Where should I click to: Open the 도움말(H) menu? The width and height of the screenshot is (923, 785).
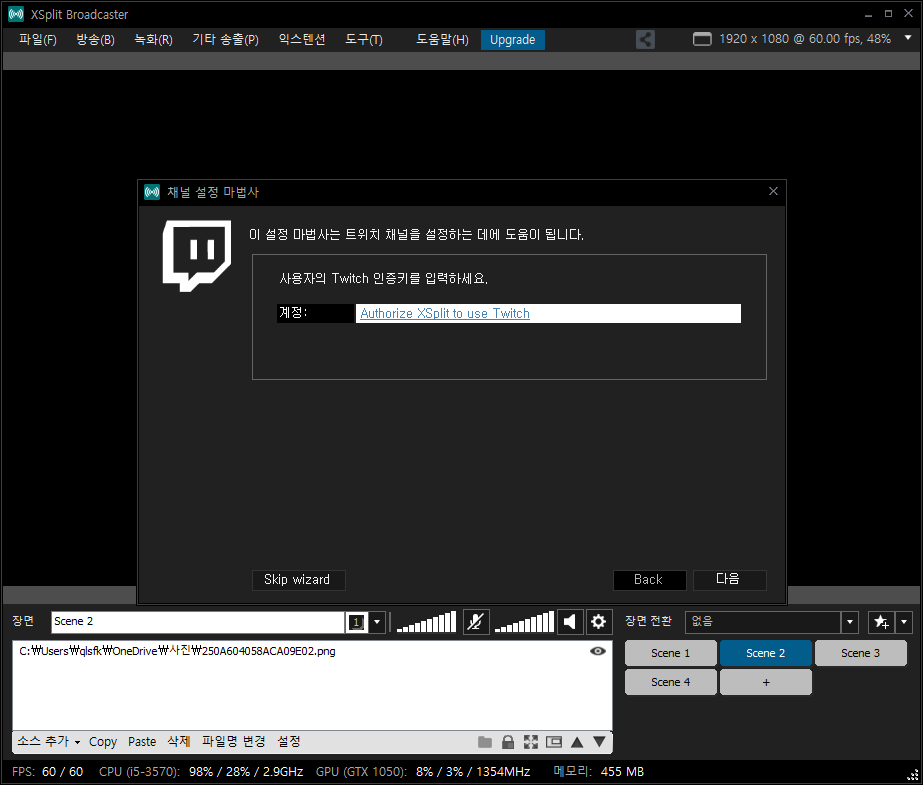442,39
